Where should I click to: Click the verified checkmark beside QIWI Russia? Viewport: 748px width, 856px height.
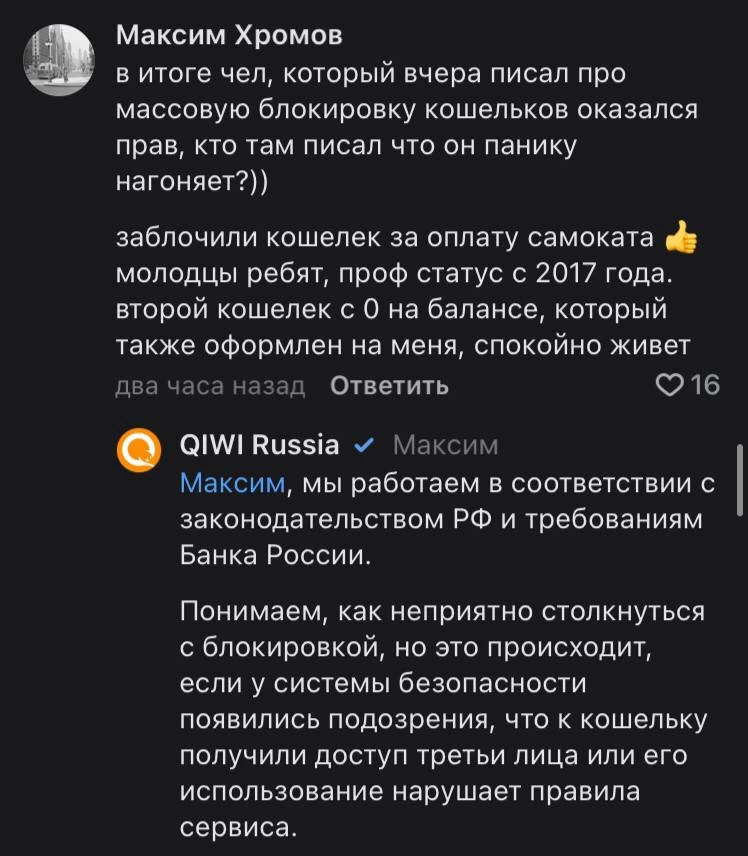366,445
